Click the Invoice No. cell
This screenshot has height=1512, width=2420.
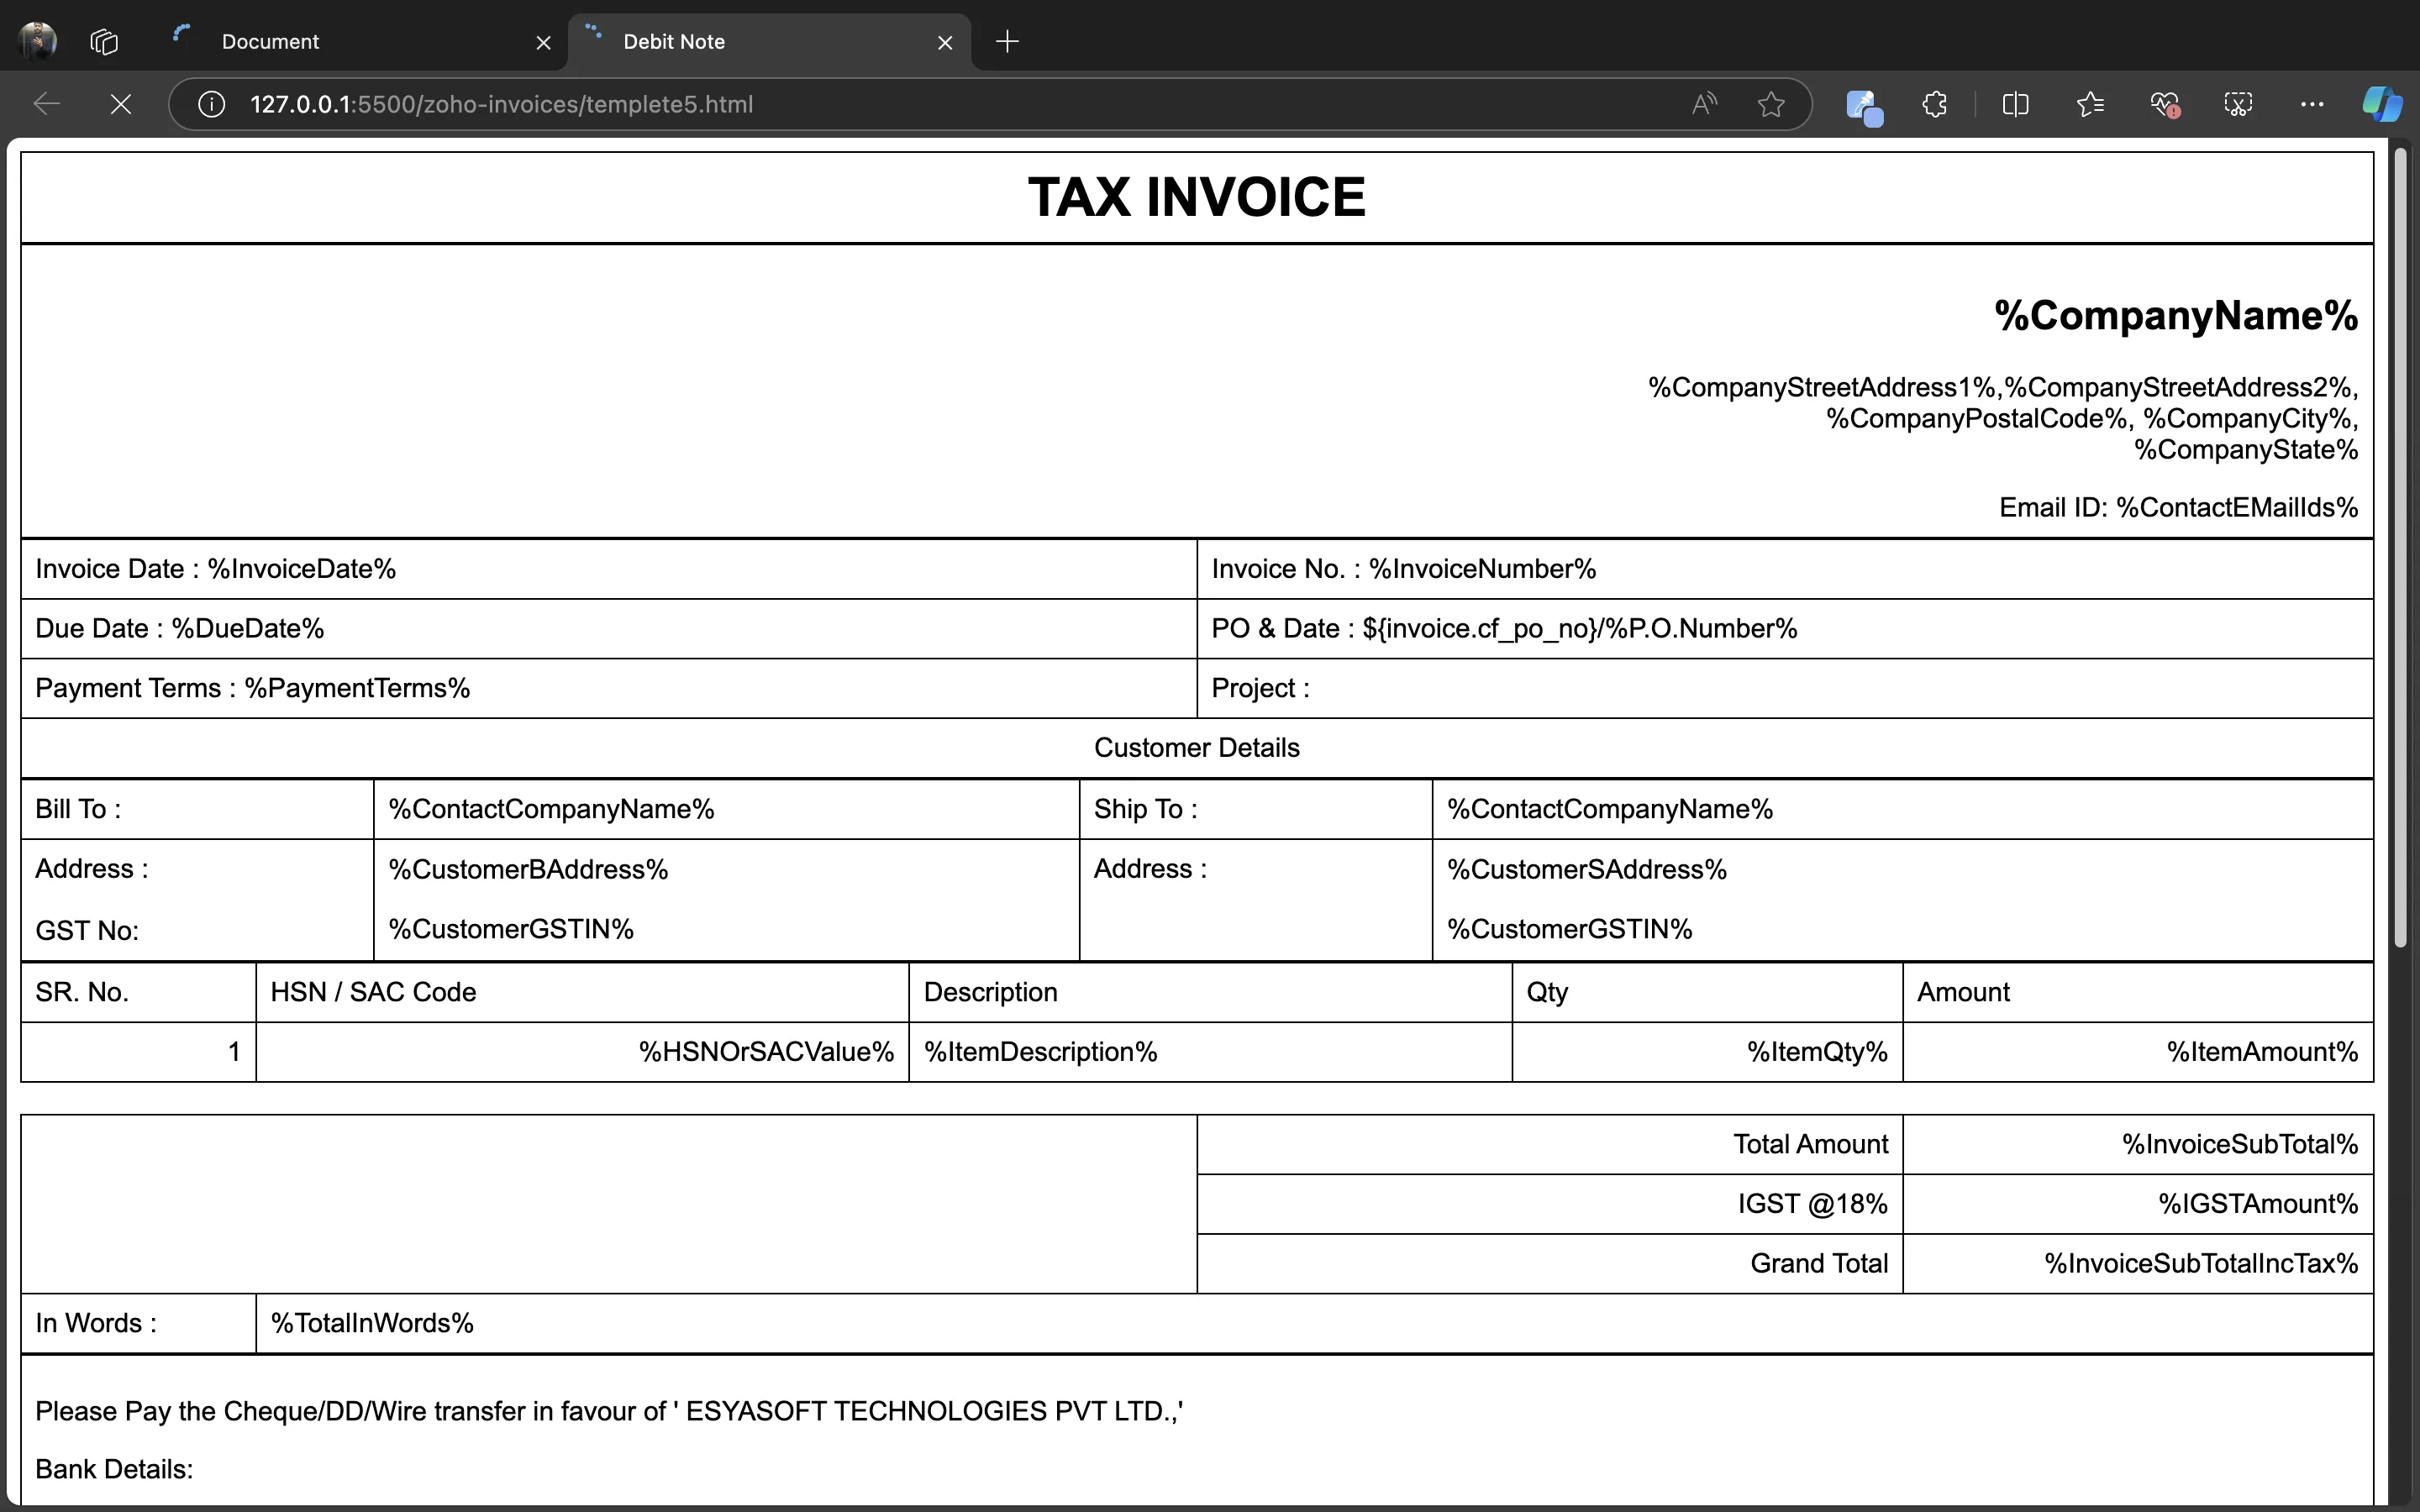[1785, 569]
